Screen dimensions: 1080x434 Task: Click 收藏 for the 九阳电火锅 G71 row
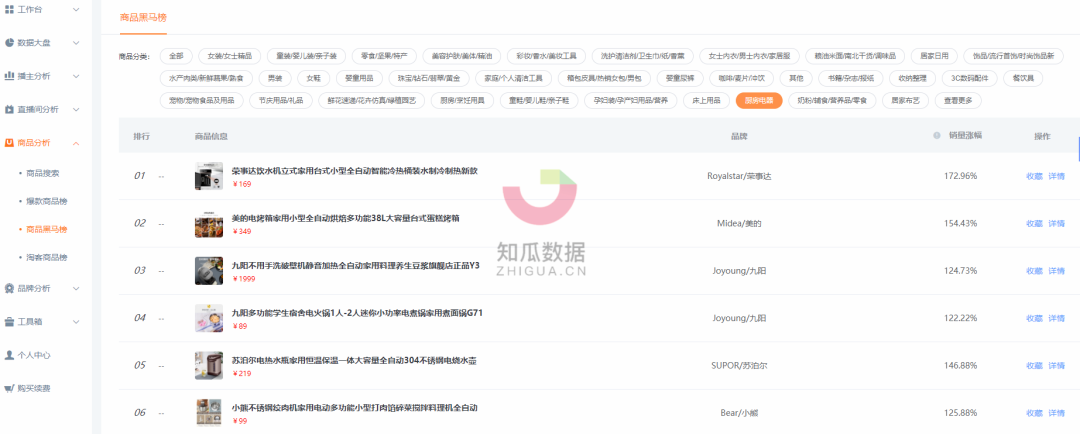point(1034,318)
